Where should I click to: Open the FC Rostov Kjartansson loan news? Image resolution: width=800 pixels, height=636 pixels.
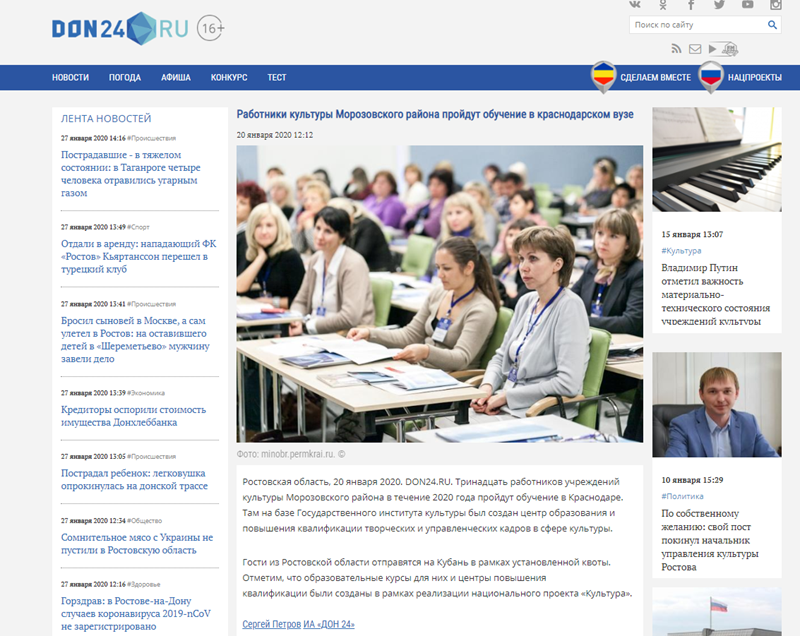click(x=138, y=257)
